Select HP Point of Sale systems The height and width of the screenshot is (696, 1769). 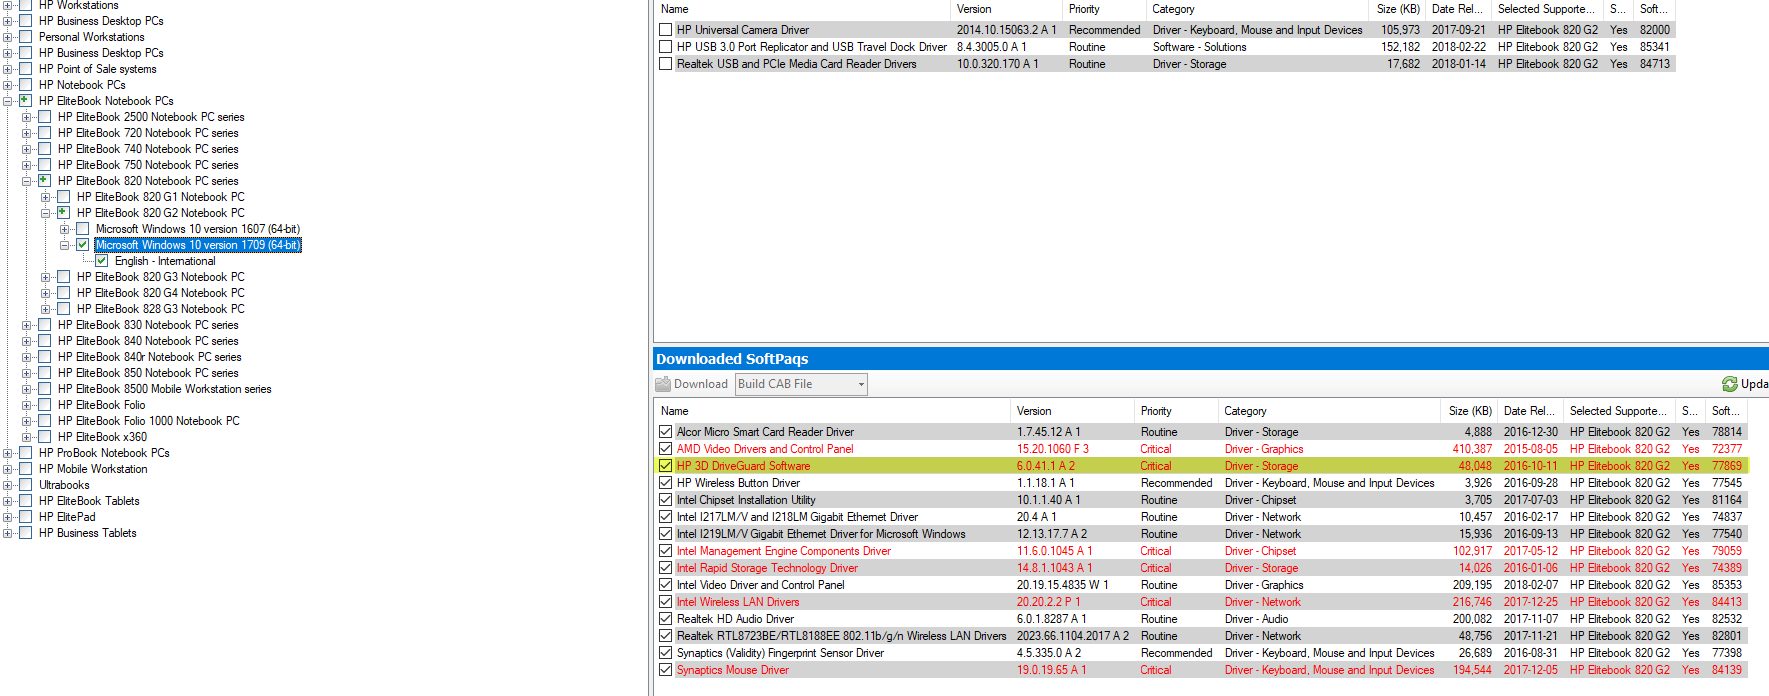click(x=97, y=69)
